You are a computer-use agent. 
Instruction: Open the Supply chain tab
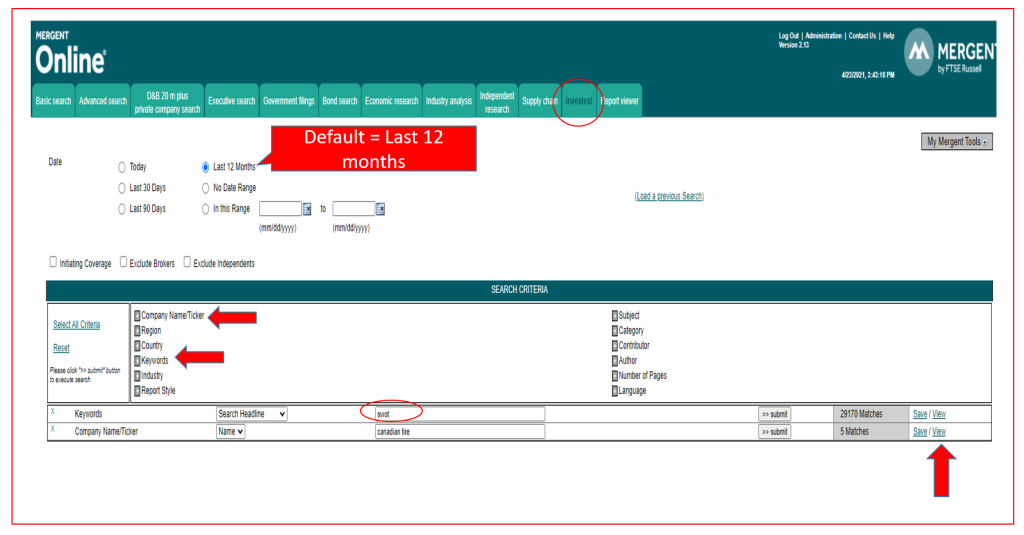[539, 101]
